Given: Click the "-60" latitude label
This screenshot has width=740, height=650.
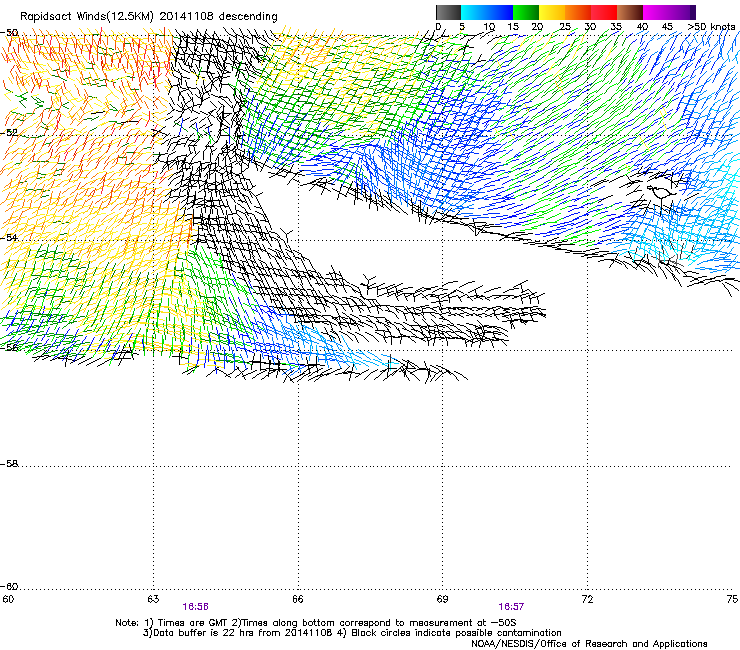Looking at the screenshot, I should 9,586.
